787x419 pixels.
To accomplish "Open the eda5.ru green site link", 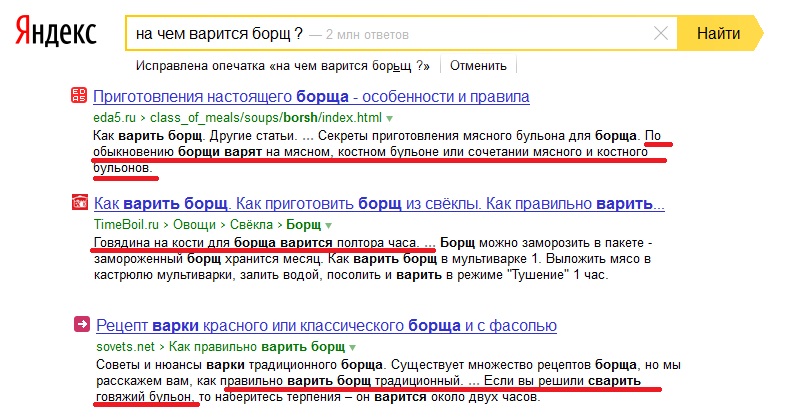I will coord(112,117).
